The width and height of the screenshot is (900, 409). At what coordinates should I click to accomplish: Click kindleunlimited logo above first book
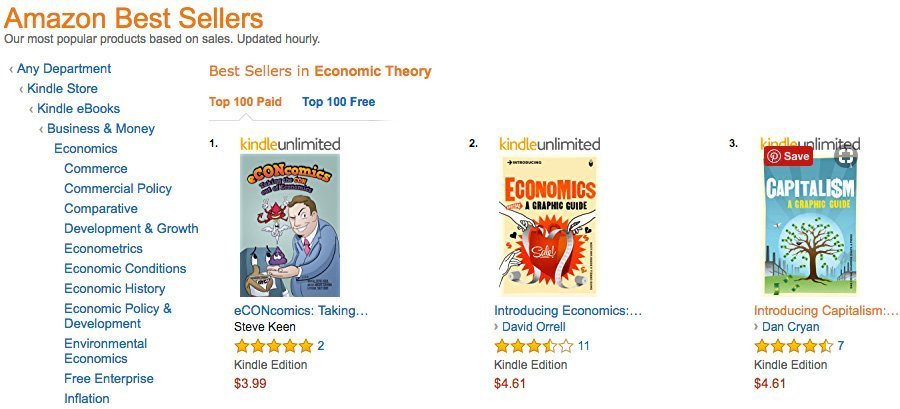[x=290, y=143]
